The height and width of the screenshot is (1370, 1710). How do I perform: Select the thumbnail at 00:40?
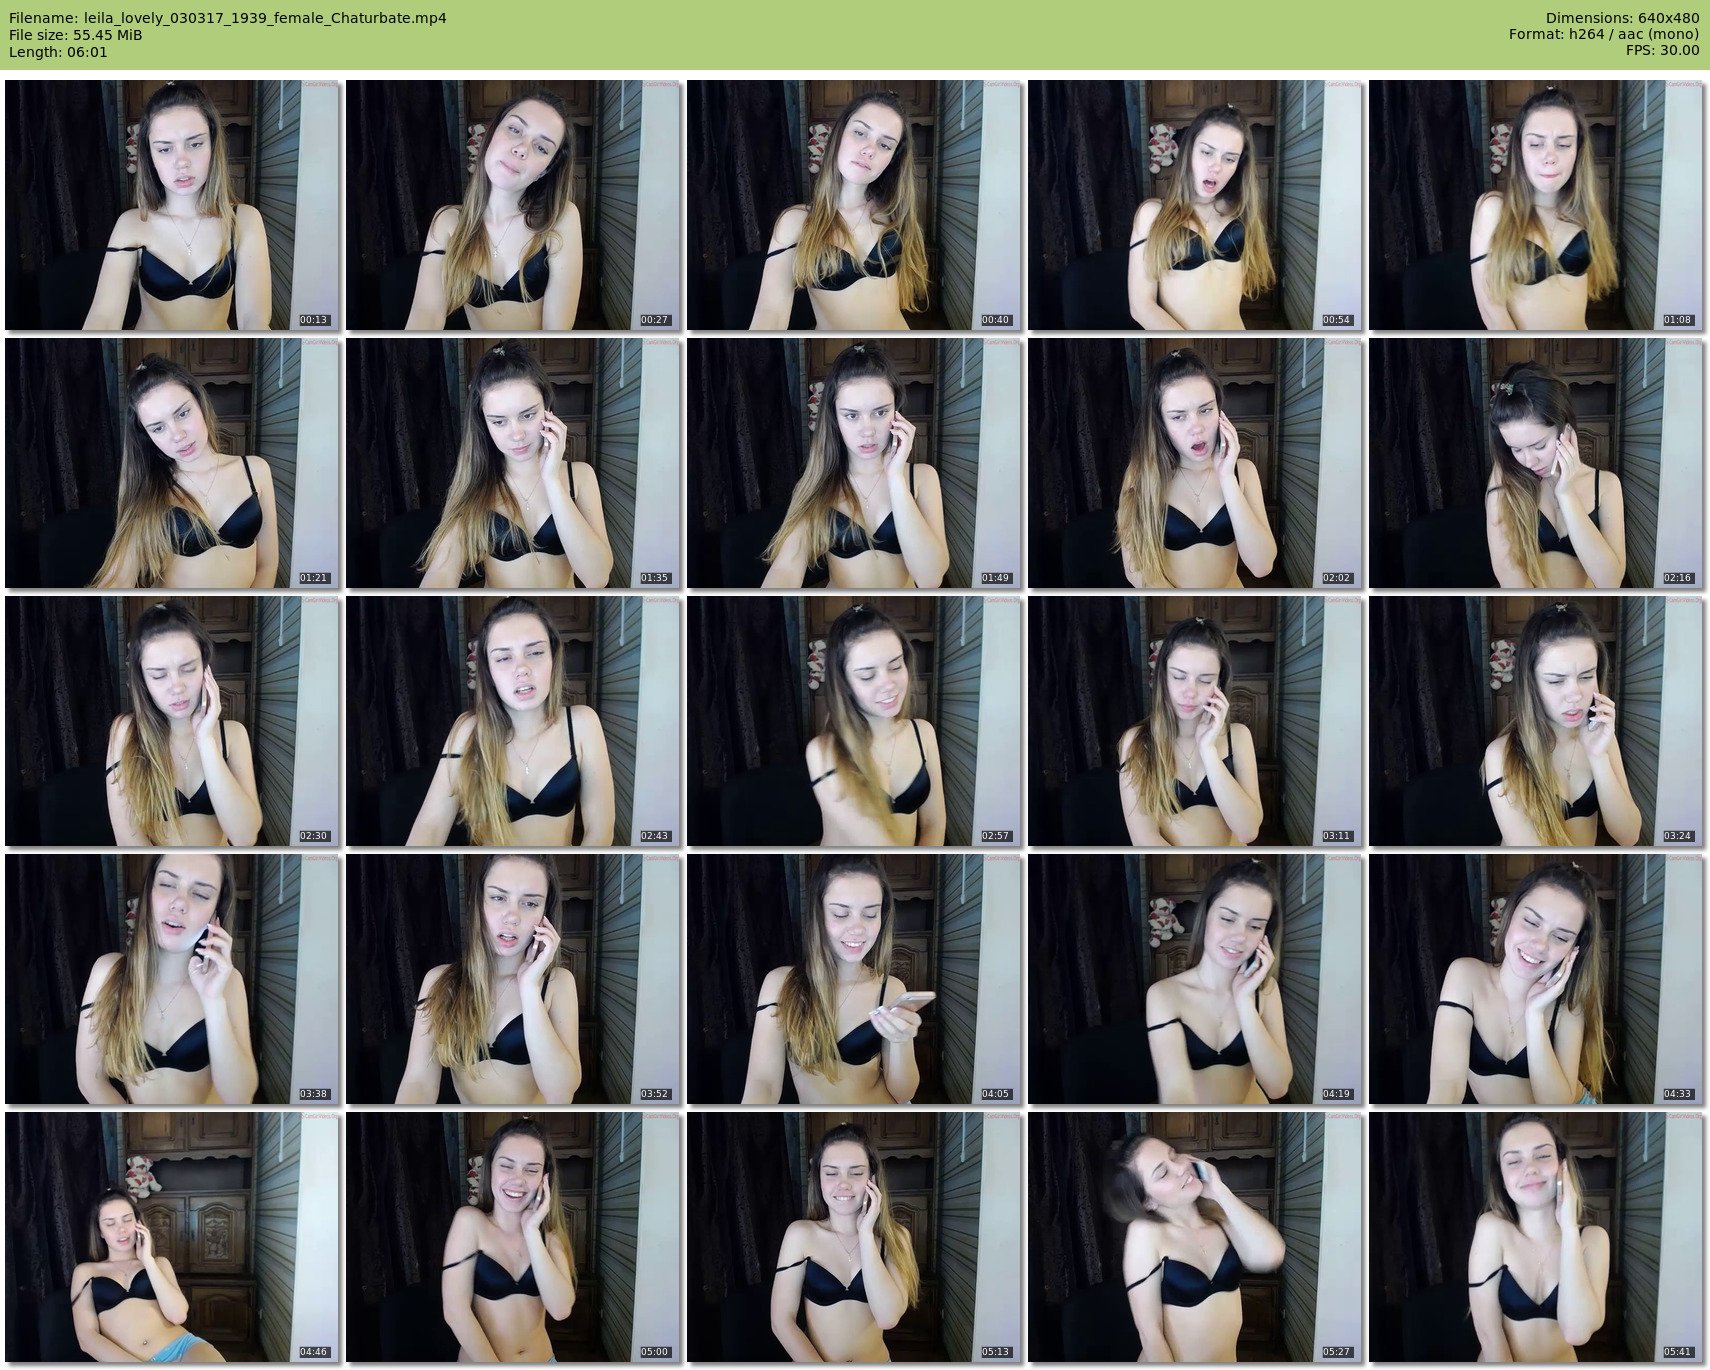point(854,205)
